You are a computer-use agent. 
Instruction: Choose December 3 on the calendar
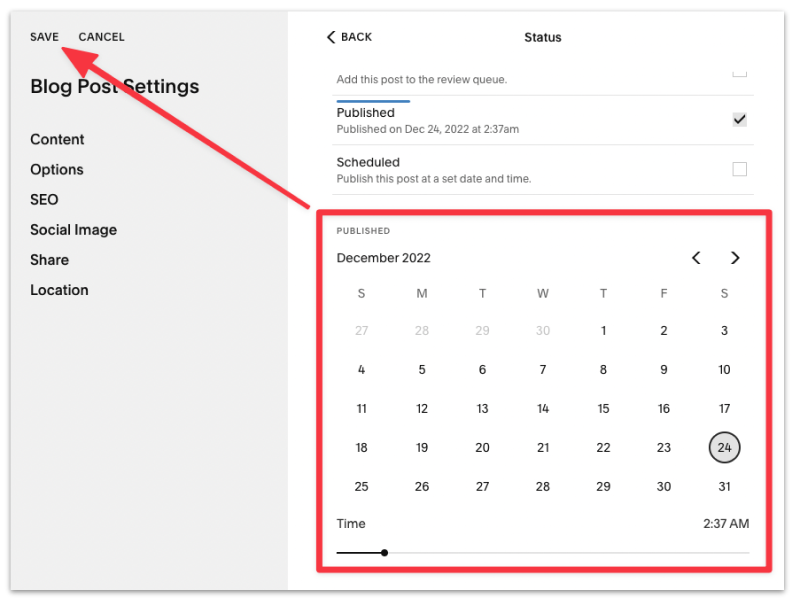pyautogui.click(x=724, y=331)
